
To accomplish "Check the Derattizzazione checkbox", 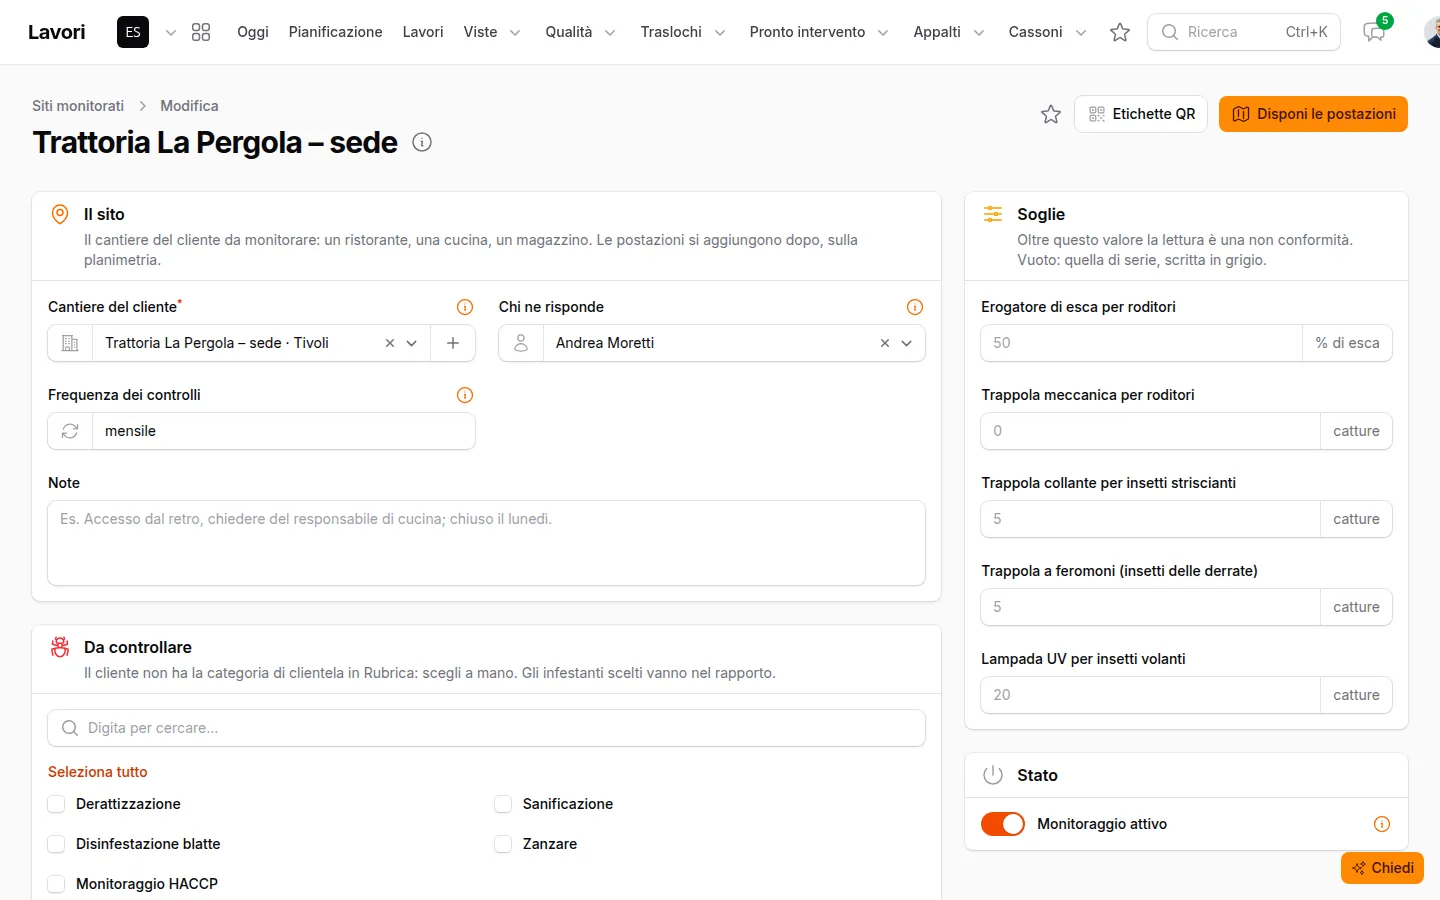I will pos(57,804).
